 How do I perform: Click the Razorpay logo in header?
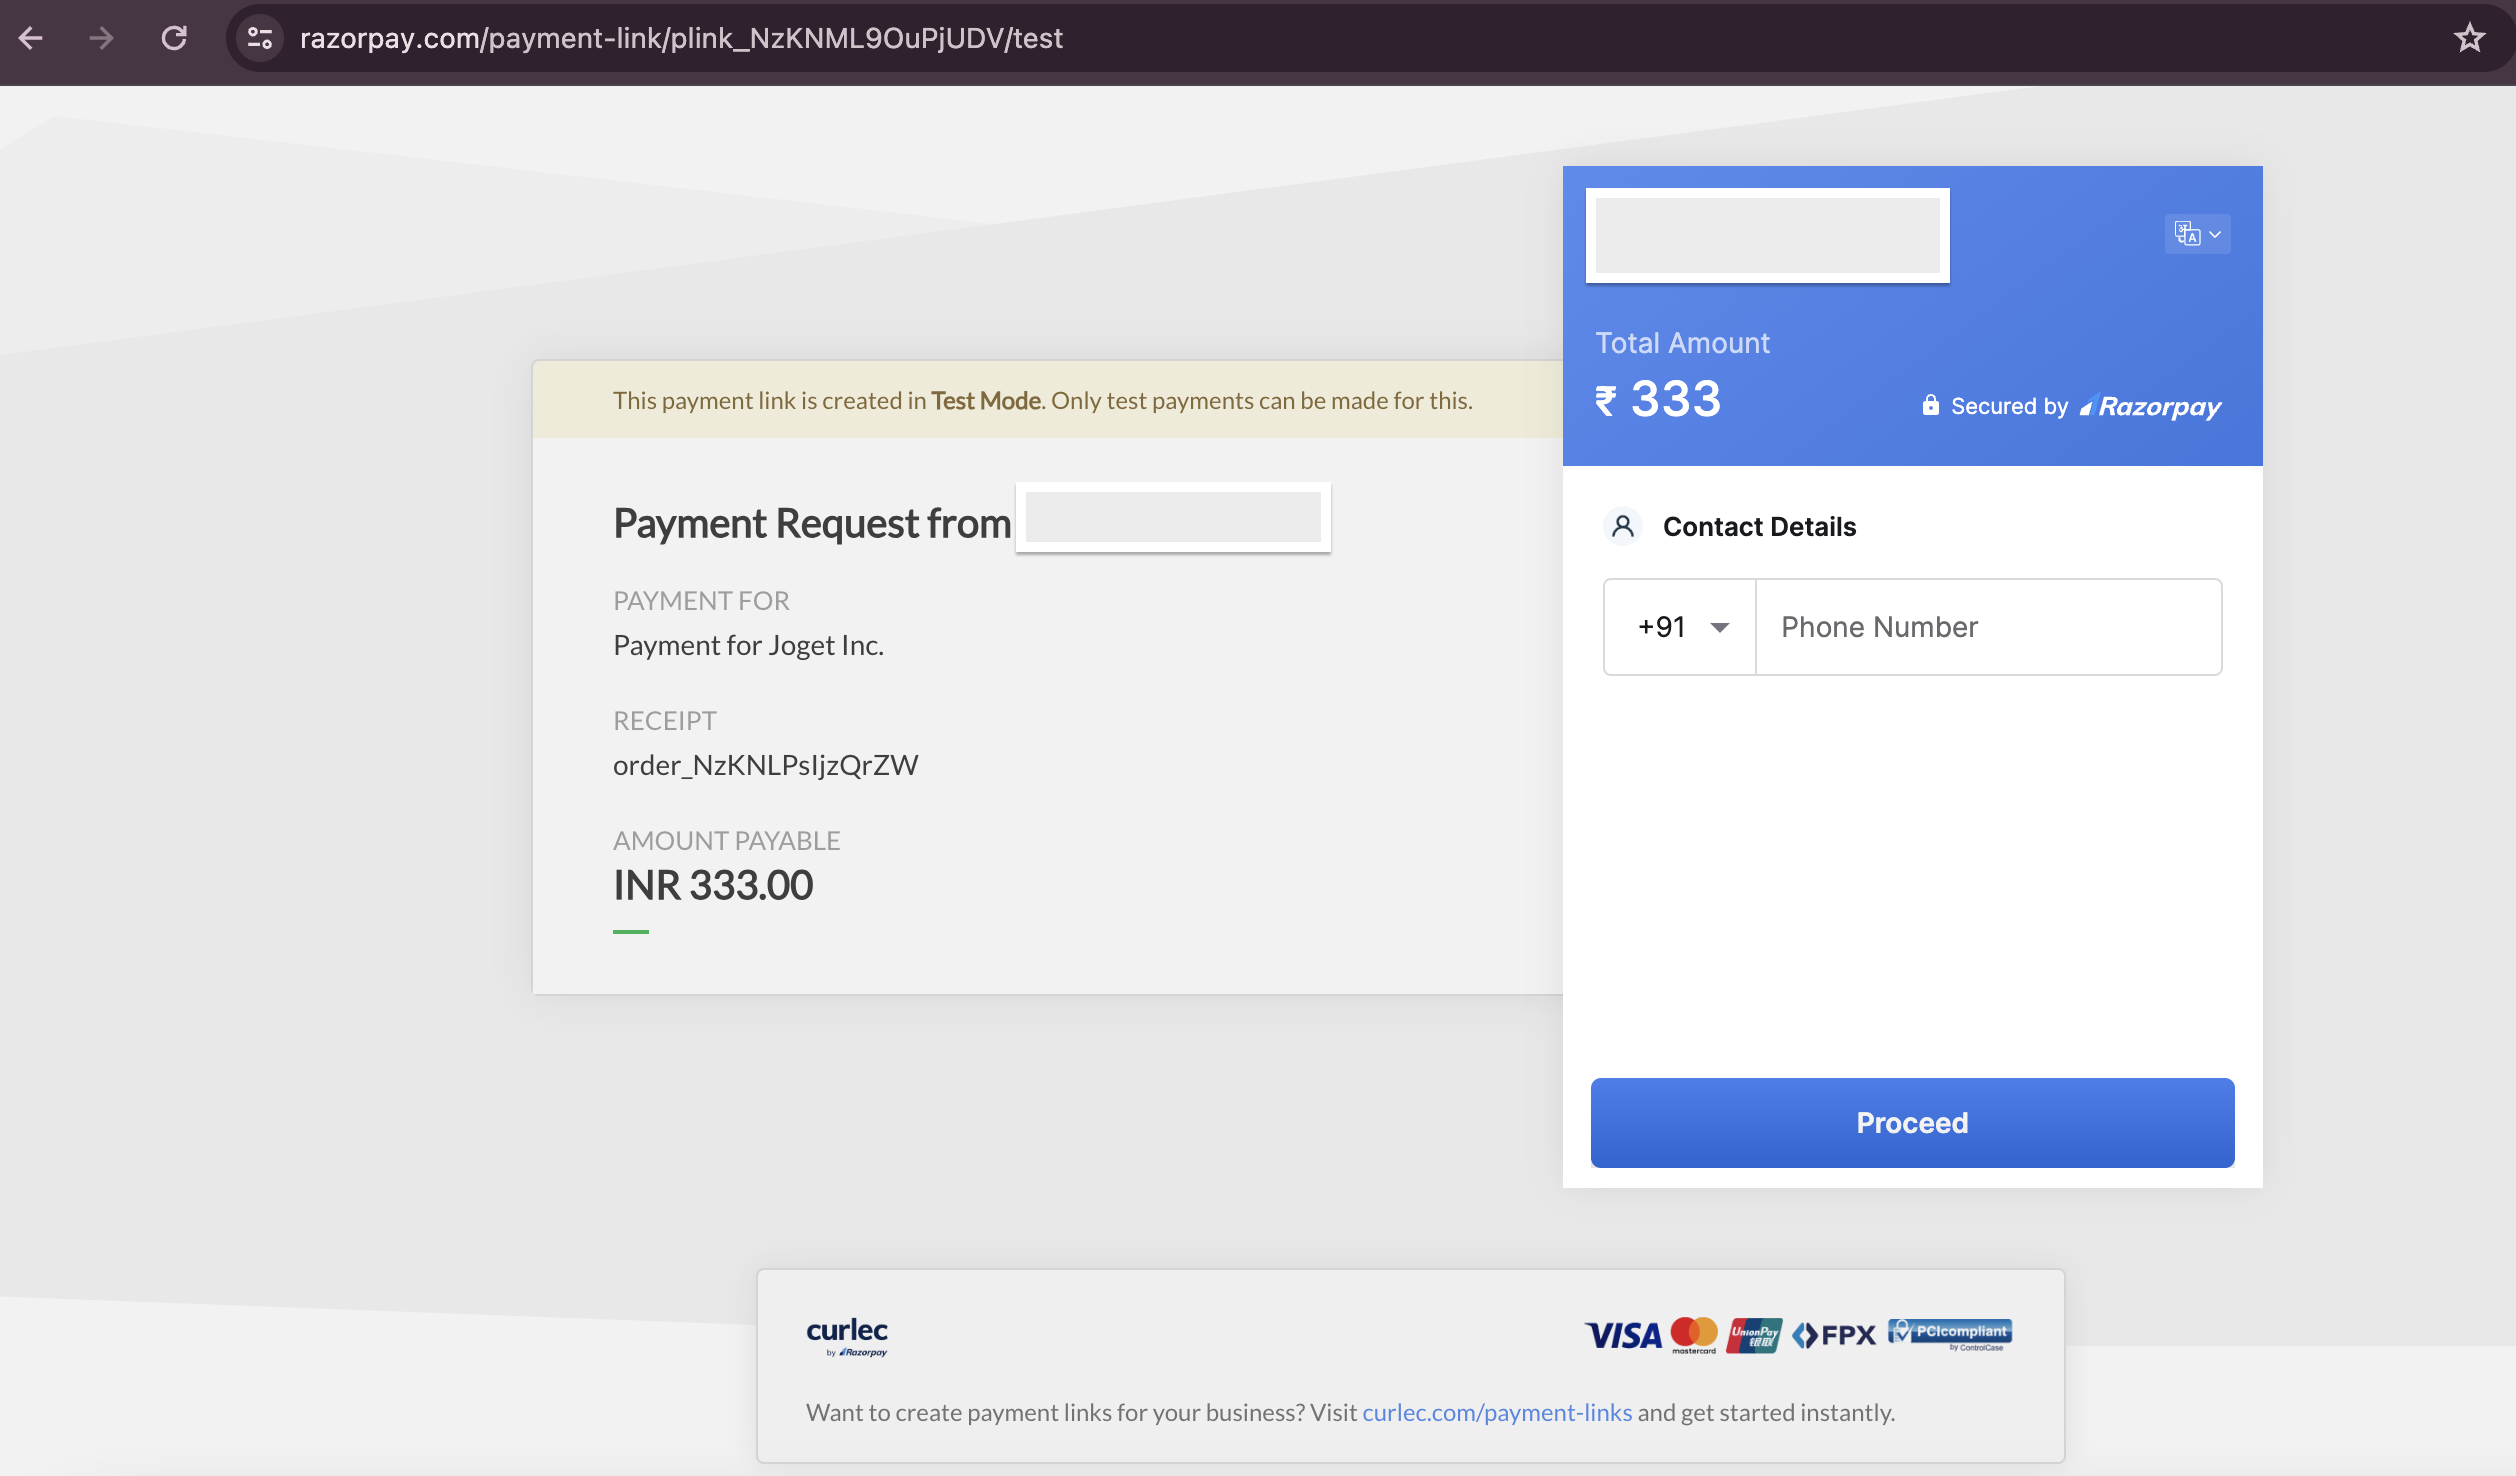click(x=2150, y=406)
